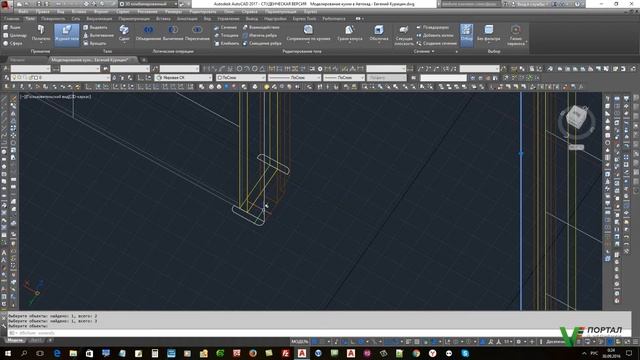This screenshot has width=640, height=360.
Task: Switch to the Вставка ribbon tab
Action: click(x=163, y=19)
